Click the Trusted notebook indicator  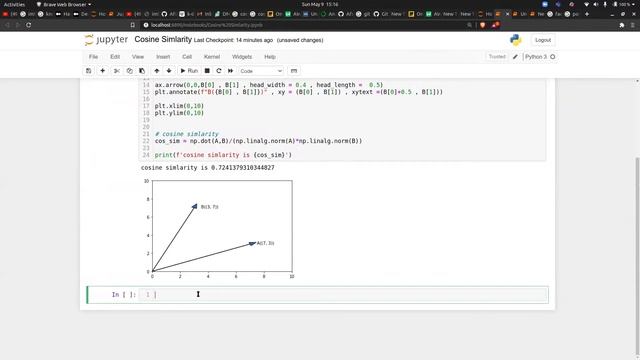point(497,57)
